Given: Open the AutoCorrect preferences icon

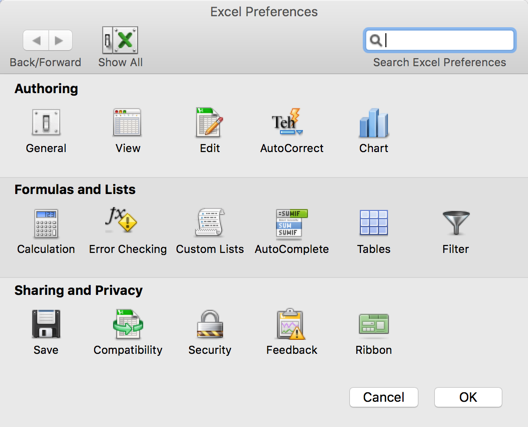Looking at the screenshot, I should 288,122.
